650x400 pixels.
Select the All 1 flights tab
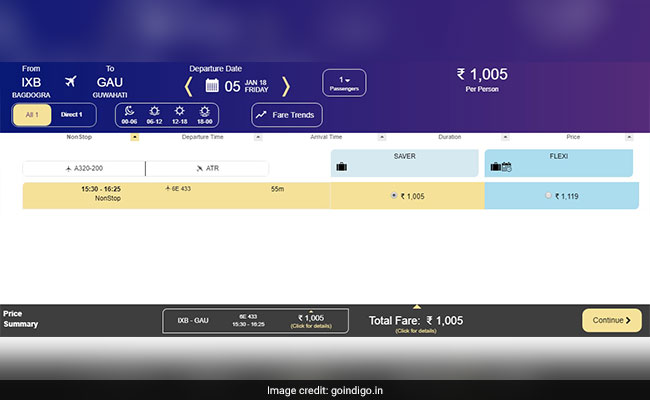tap(32, 115)
